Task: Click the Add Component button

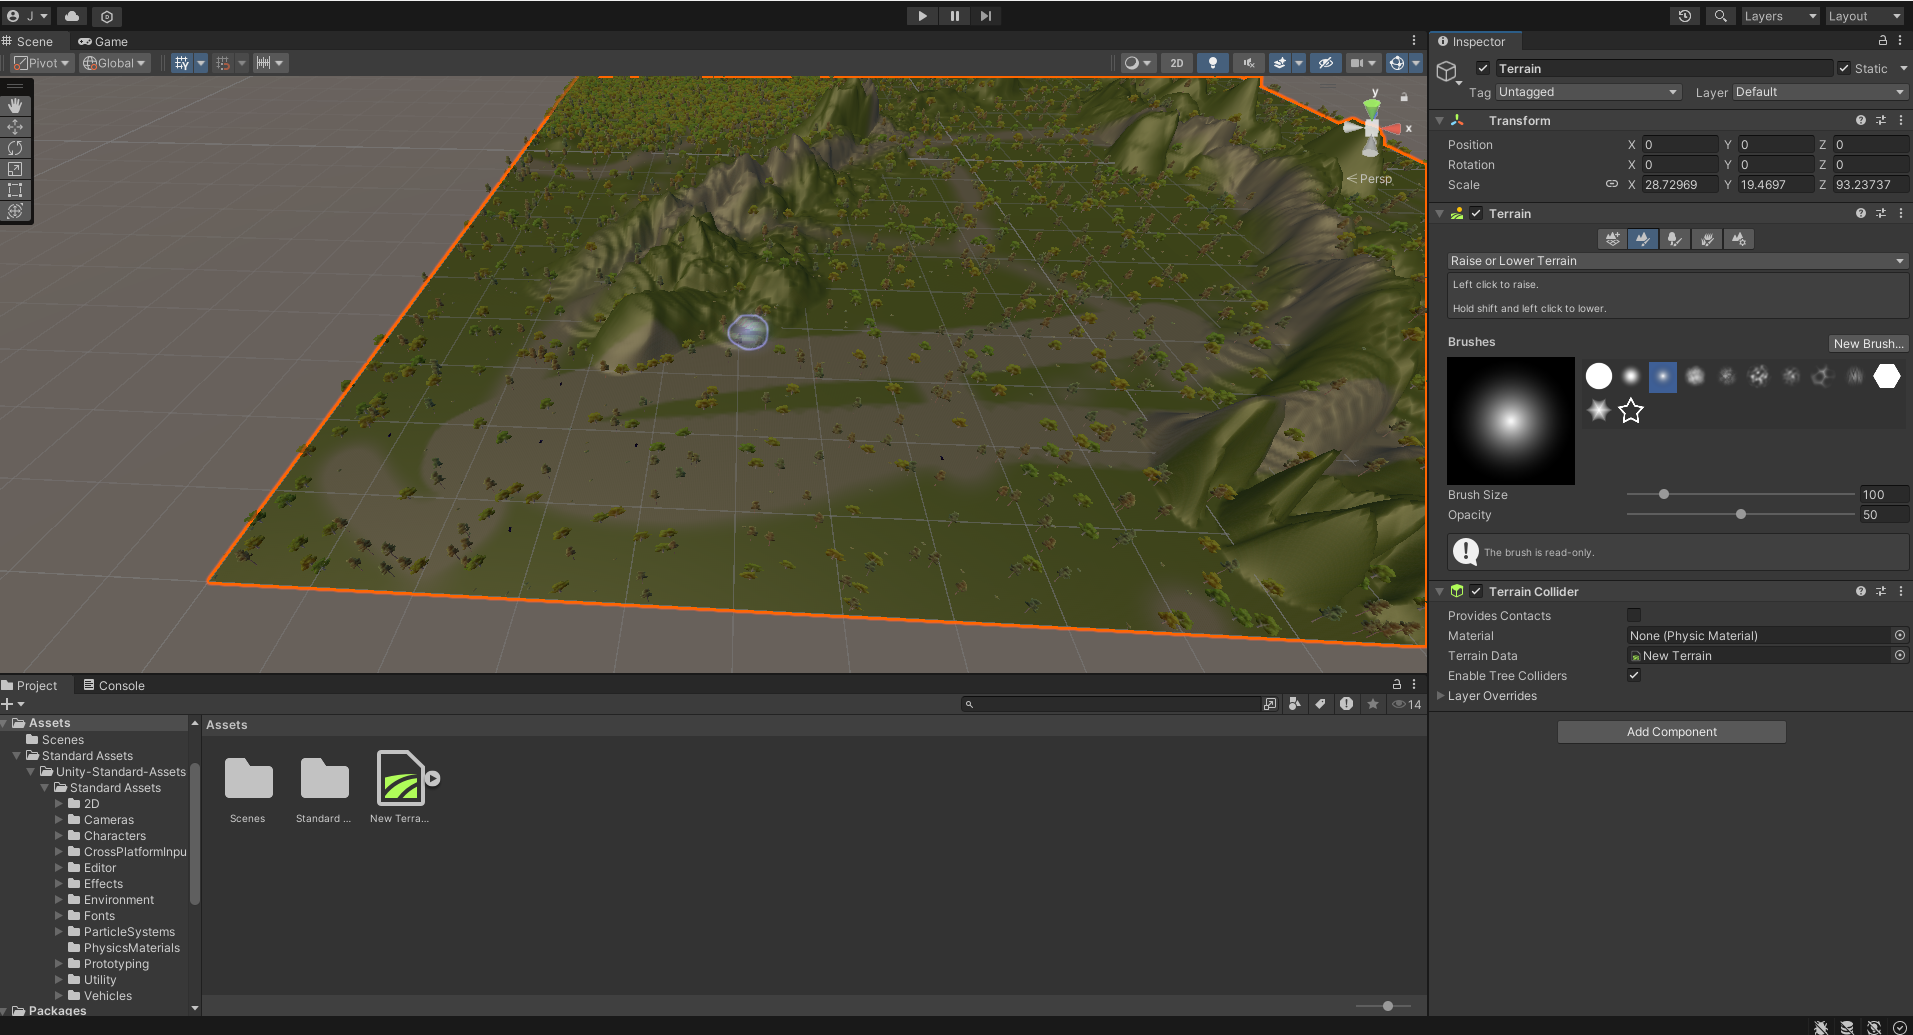Action: [x=1671, y=732]
